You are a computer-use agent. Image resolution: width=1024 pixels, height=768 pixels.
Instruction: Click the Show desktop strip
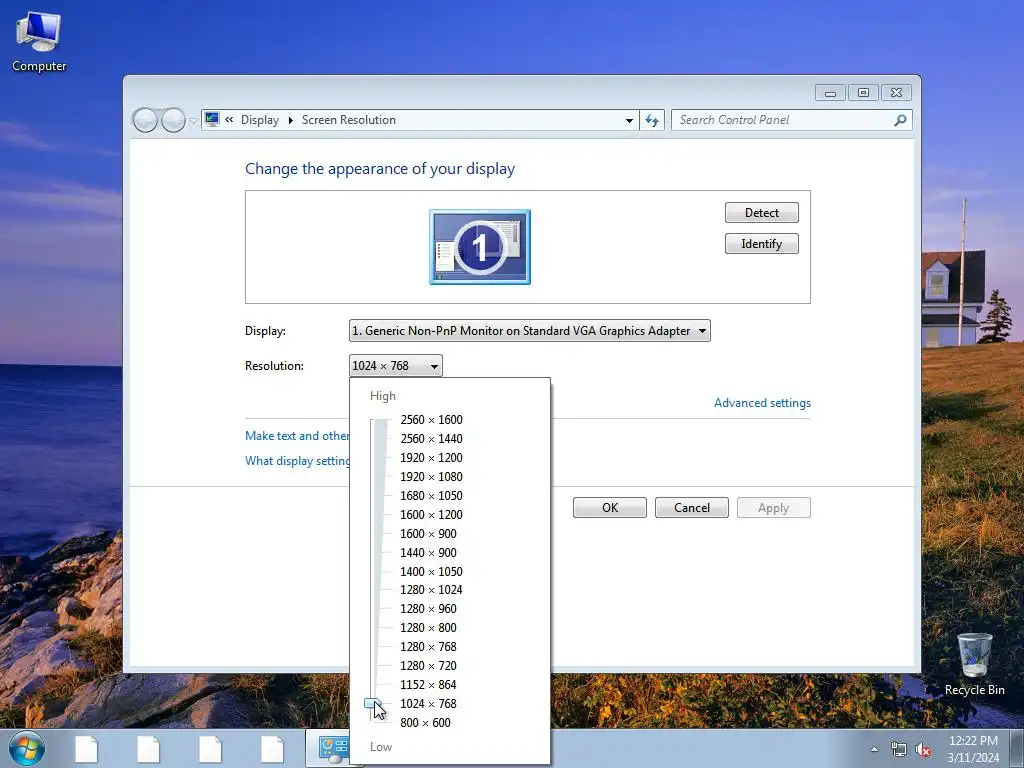click(x=1019, y=749)
